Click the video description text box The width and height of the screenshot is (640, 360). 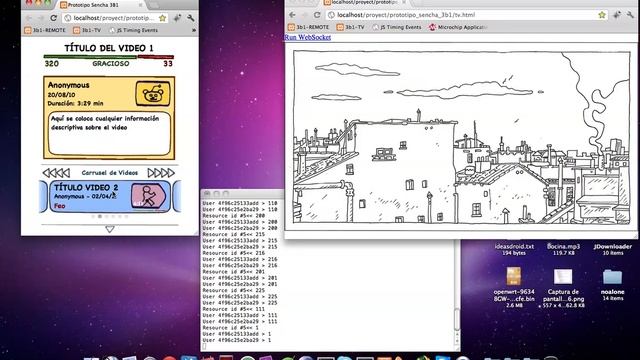[109, 134]
